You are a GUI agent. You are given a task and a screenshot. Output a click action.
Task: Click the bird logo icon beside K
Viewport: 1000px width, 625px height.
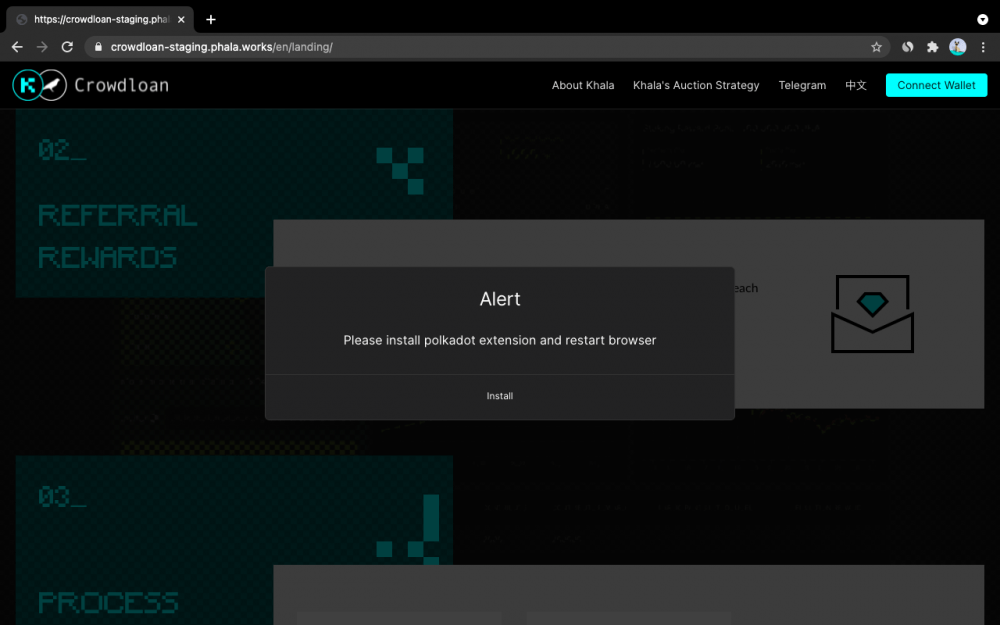[54, 85]
